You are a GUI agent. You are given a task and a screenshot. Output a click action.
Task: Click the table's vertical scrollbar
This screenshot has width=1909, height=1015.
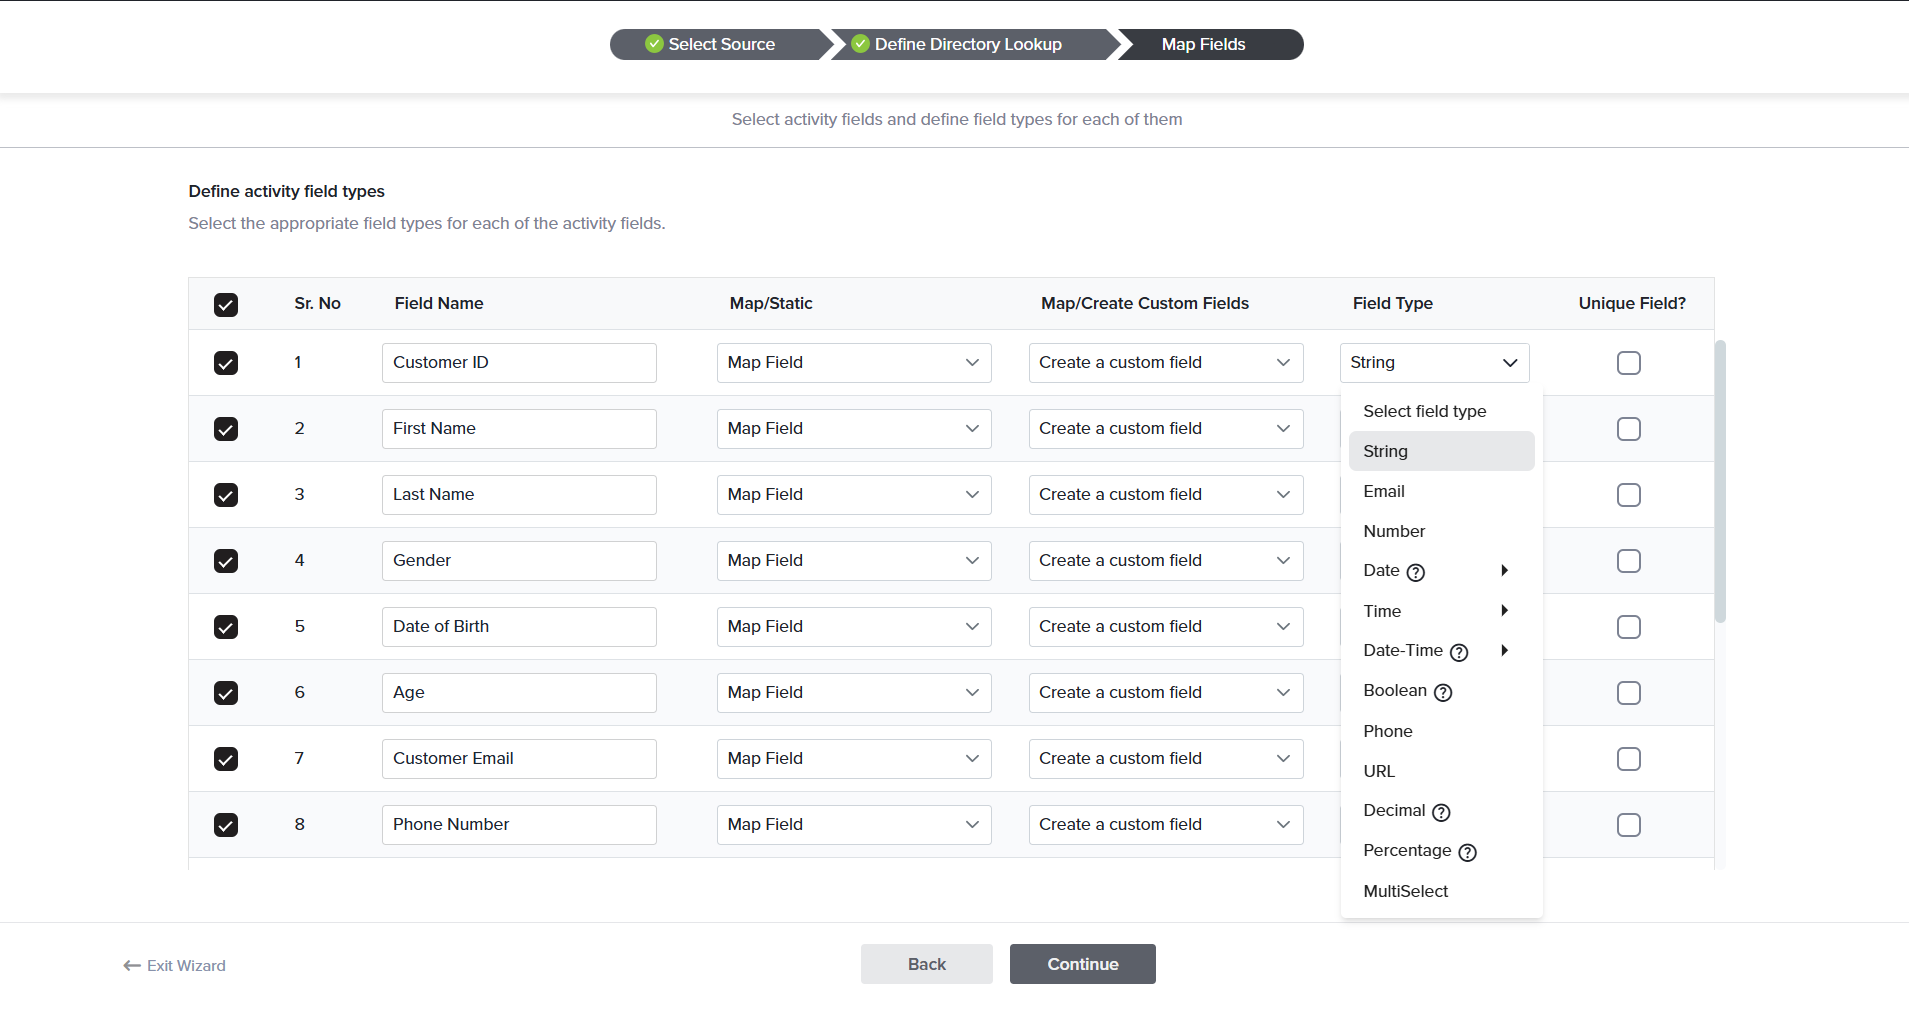click(1720, 480)
